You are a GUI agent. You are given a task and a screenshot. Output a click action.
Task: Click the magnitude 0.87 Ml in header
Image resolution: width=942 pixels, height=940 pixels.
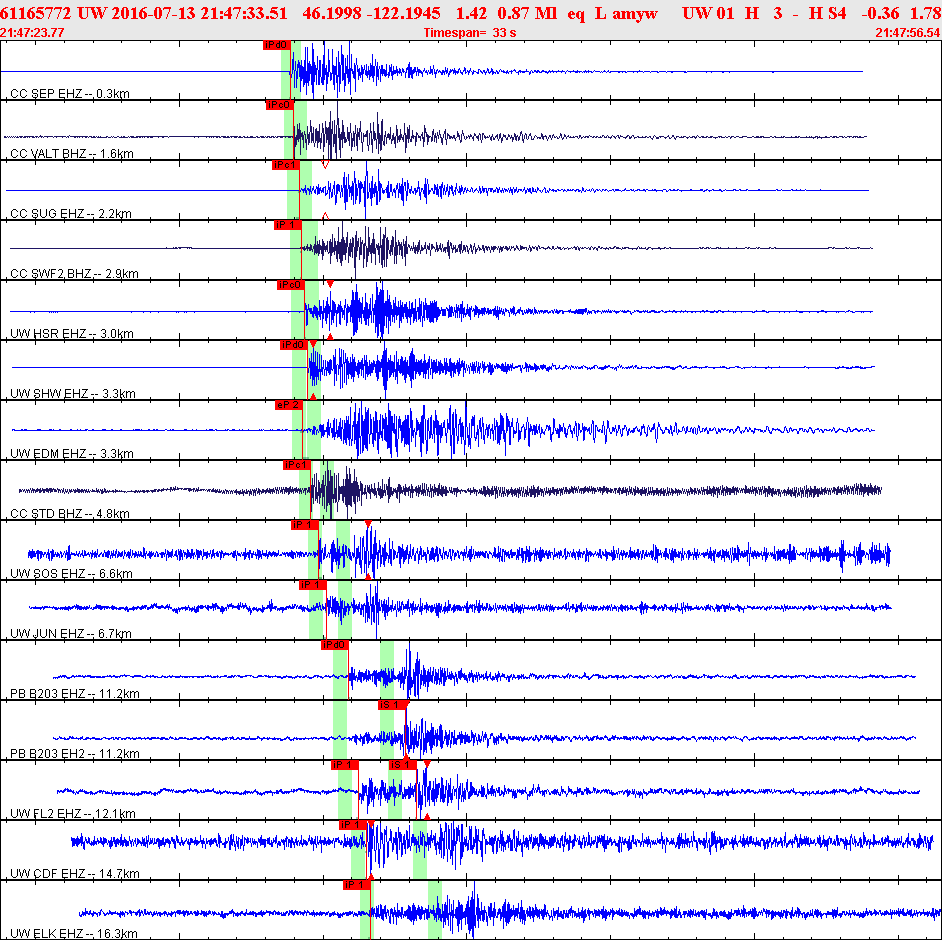pyautogui.click(x=527, y=13)
